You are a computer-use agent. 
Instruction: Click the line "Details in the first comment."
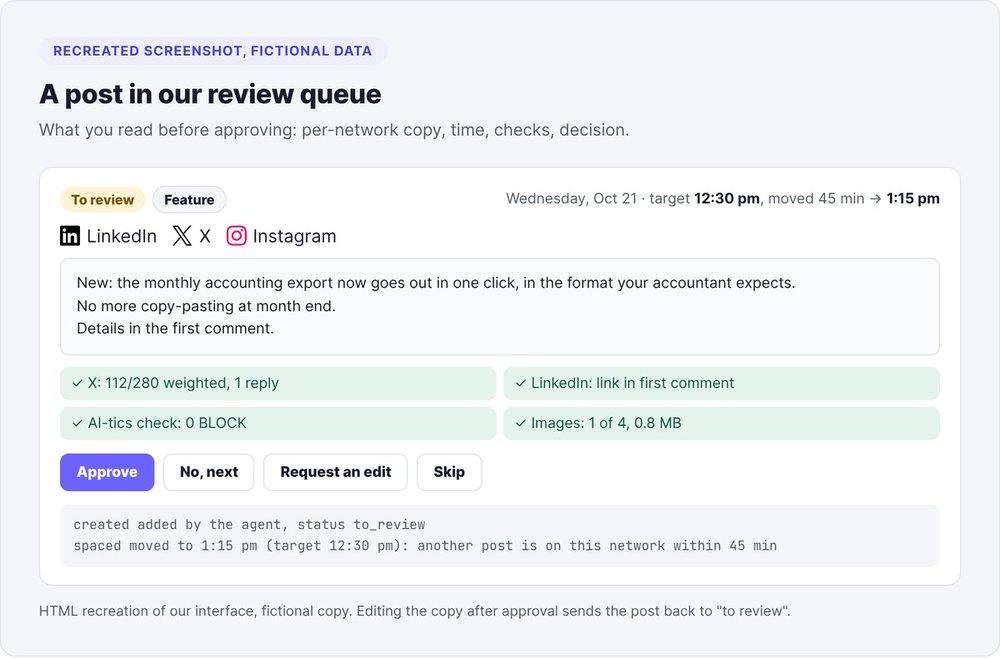[175, 328]
